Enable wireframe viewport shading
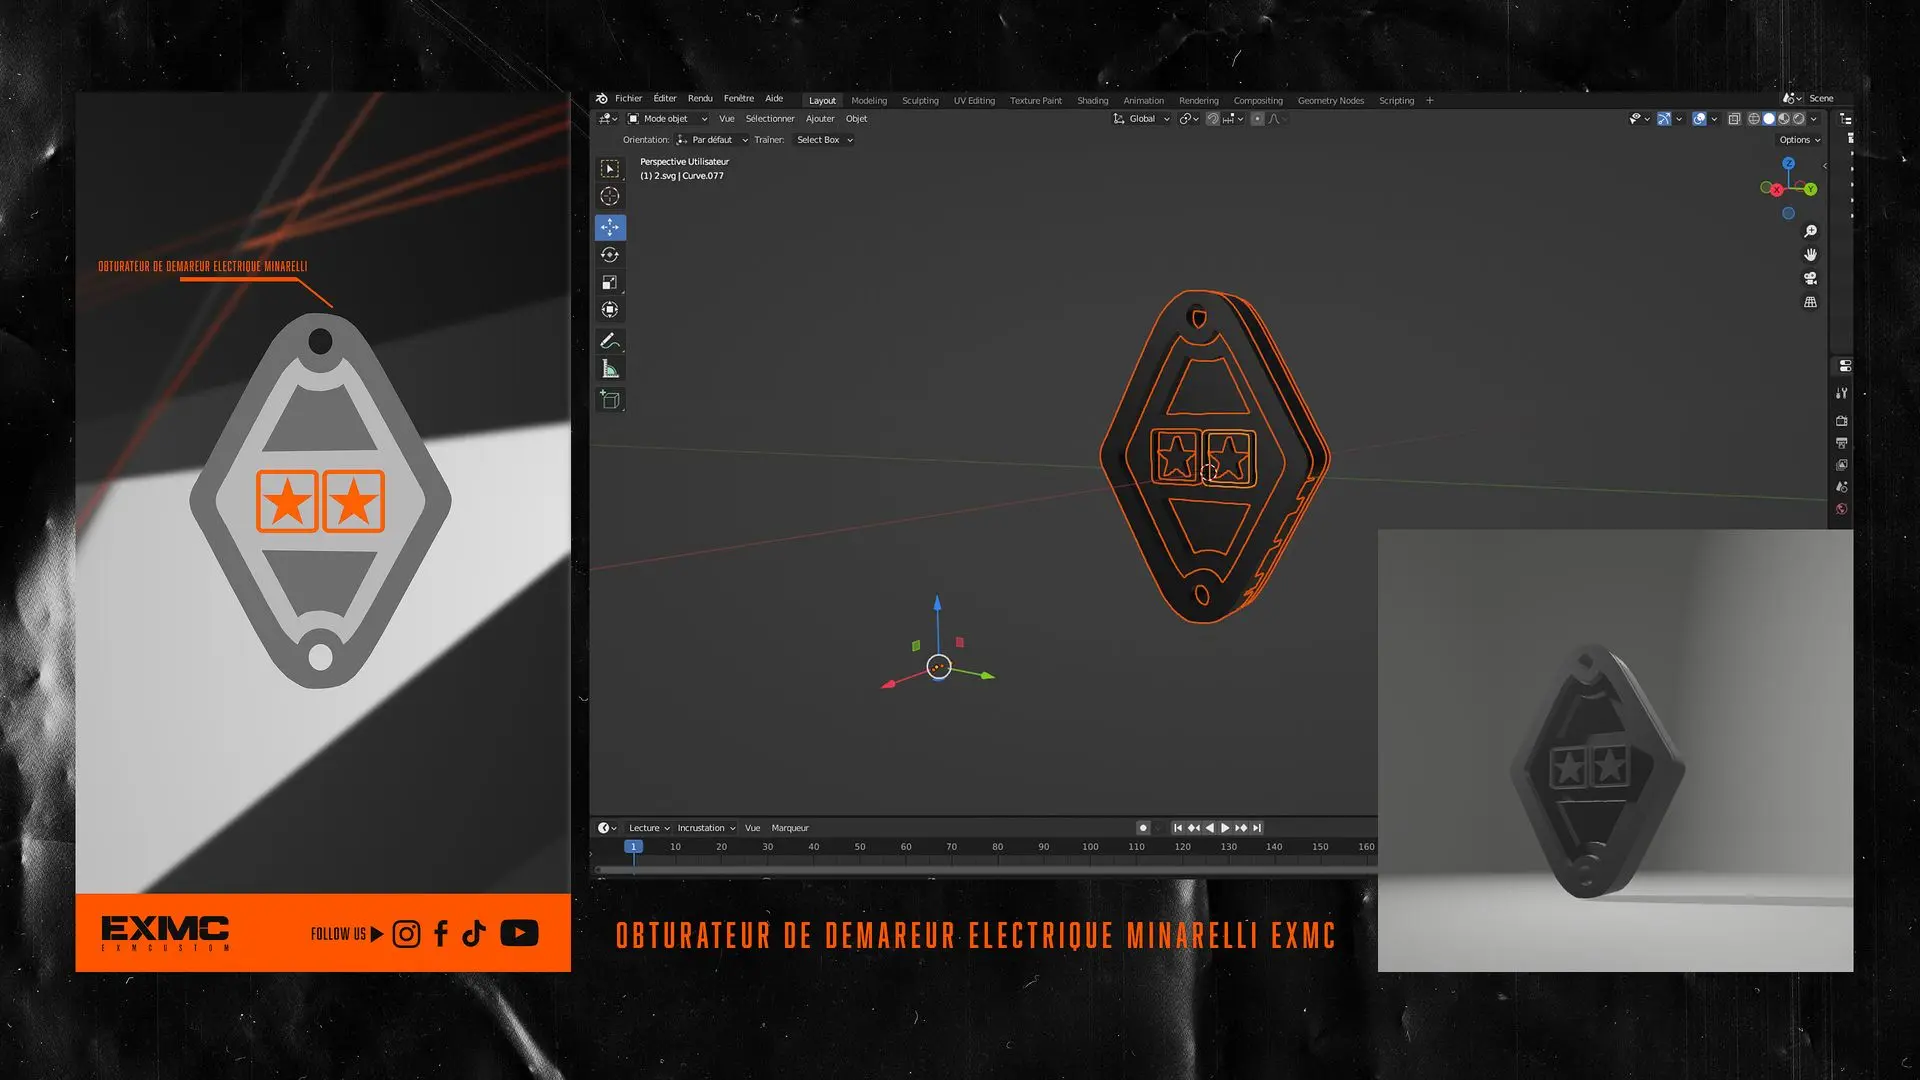Viewport: 1920px width, 1080px height. [x=1754, y=119]
